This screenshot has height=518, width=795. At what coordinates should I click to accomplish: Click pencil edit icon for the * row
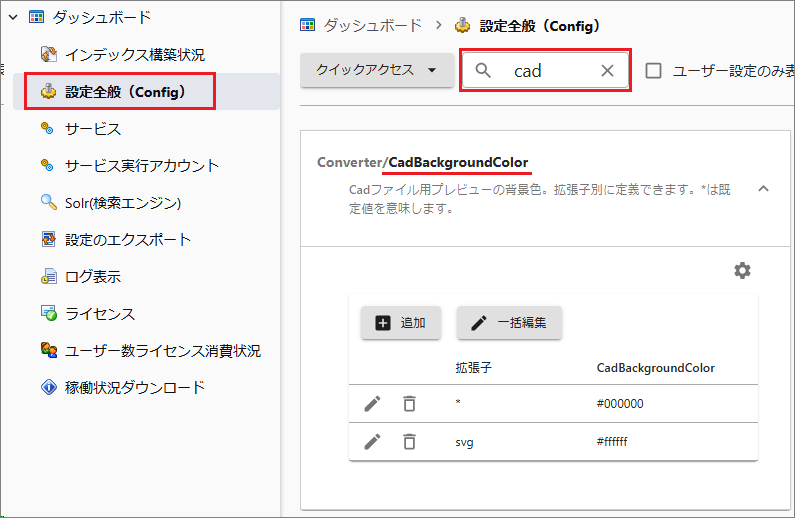pos(372,404)
